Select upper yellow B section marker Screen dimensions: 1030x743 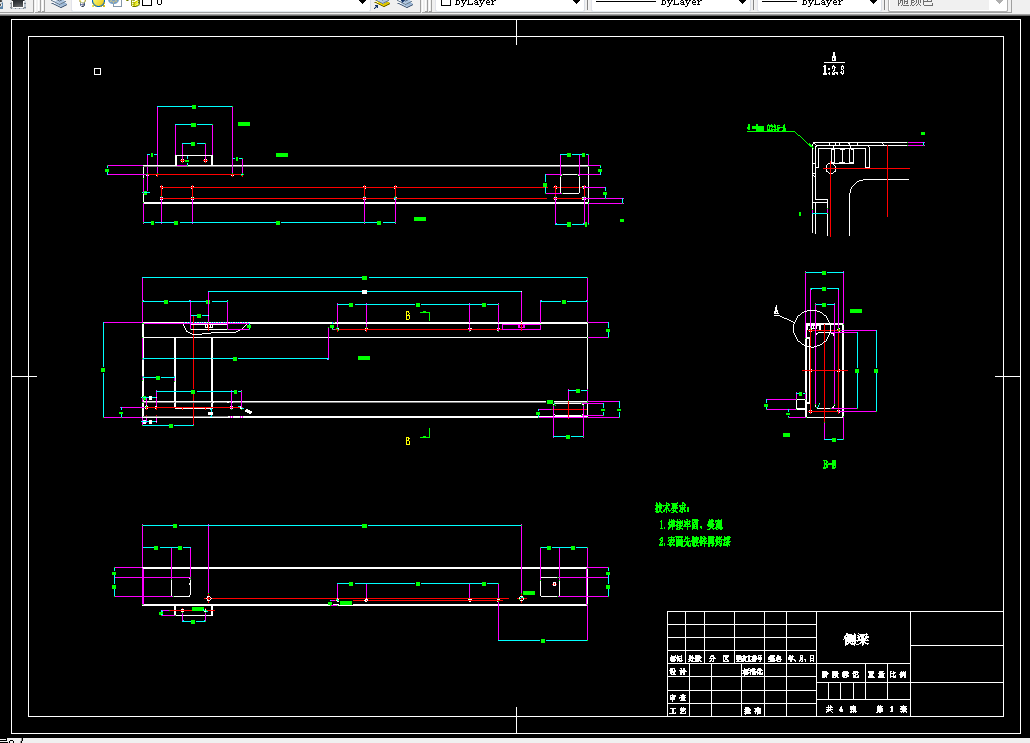[408, 316]
